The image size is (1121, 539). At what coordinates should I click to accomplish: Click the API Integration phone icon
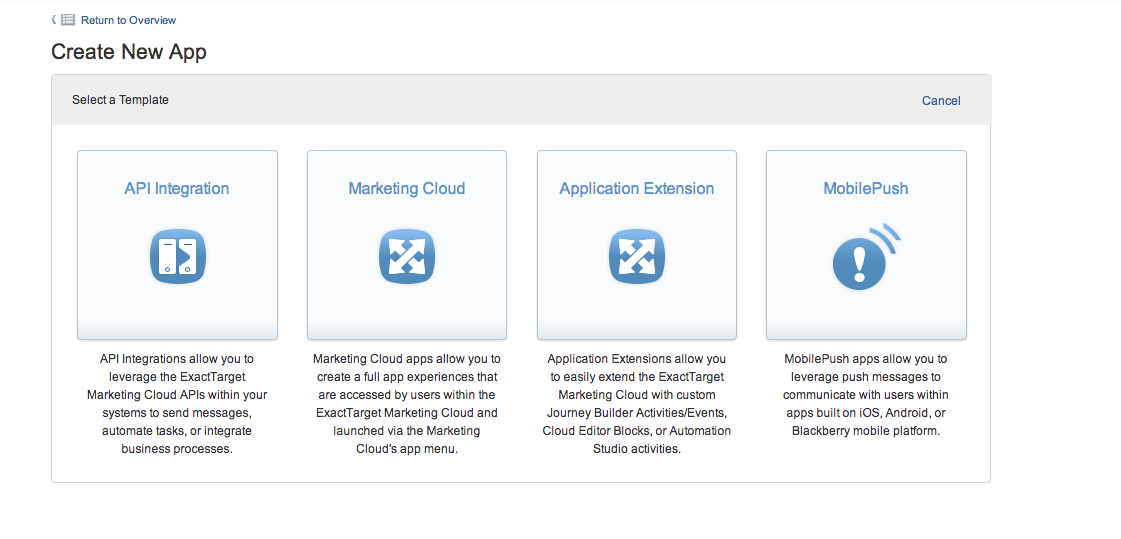(177, 257)
